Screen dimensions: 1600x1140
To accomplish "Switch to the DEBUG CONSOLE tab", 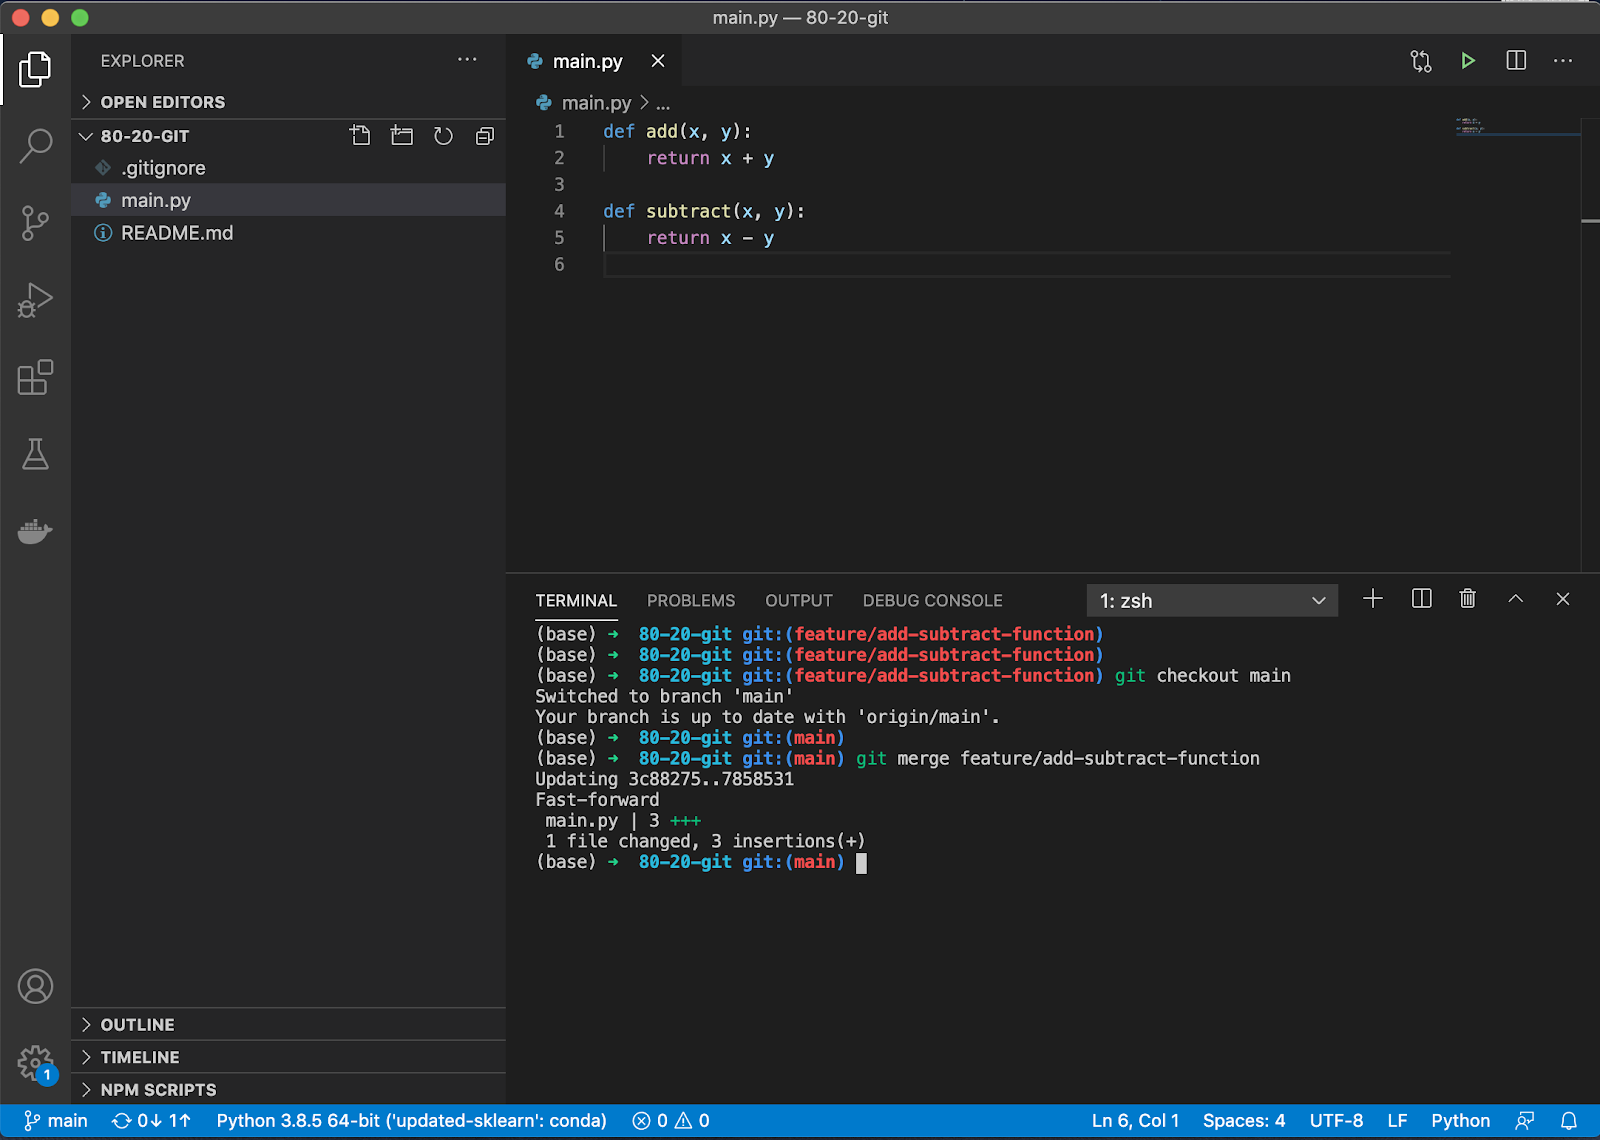I will [932, 601].
